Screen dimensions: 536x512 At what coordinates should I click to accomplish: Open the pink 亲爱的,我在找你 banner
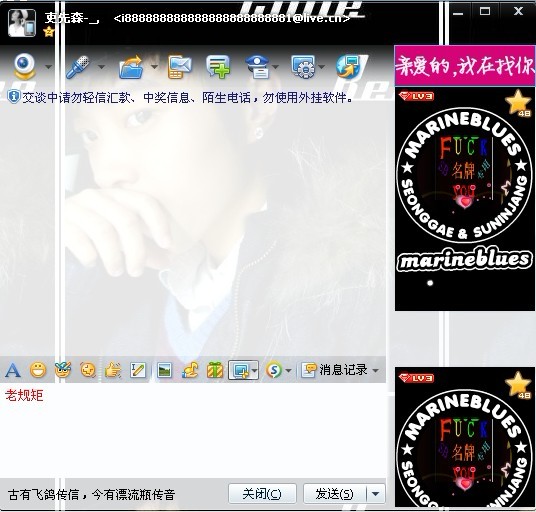coord(465,65)
